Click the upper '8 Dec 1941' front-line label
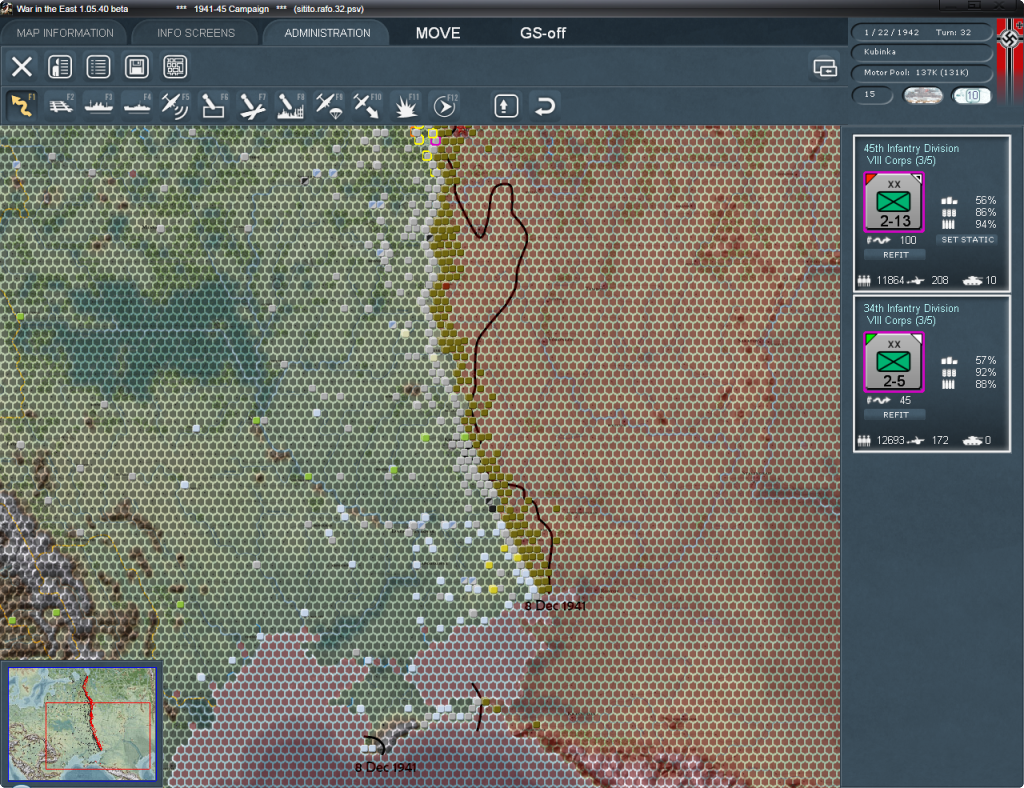The height and width of the screenshot is (788, 1024). 555,606
